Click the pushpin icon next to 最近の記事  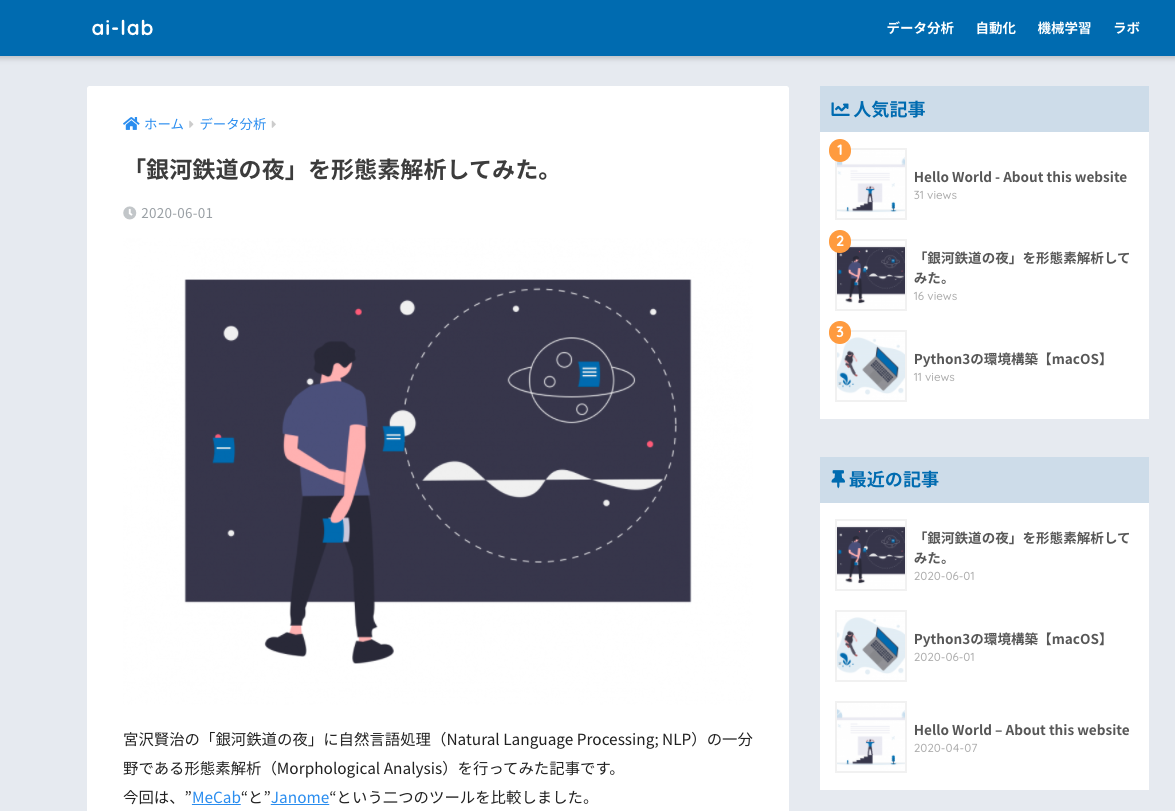pos(838,479)
